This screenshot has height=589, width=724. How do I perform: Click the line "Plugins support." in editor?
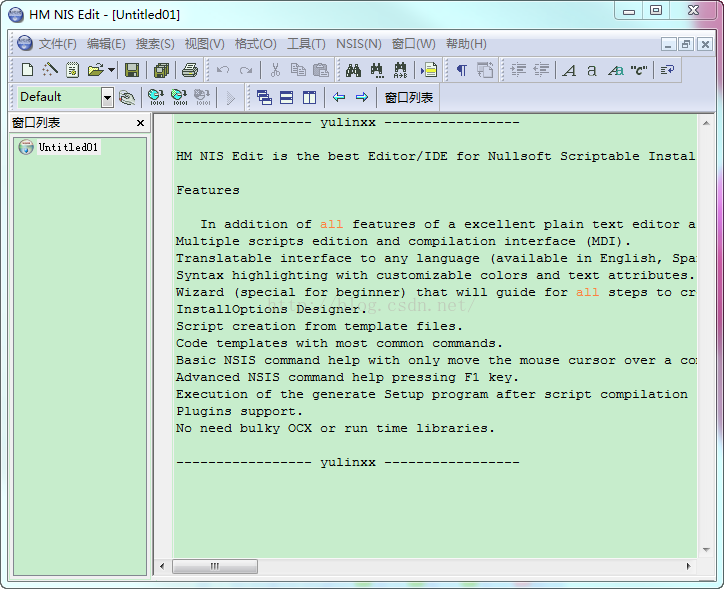(x=239, y=411)
